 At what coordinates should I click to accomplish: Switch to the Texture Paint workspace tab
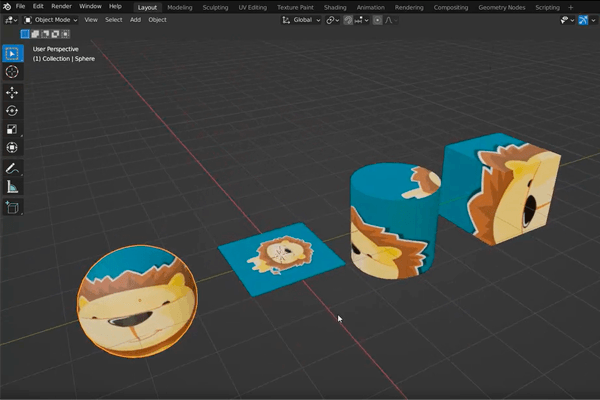[x=295, y=7]
